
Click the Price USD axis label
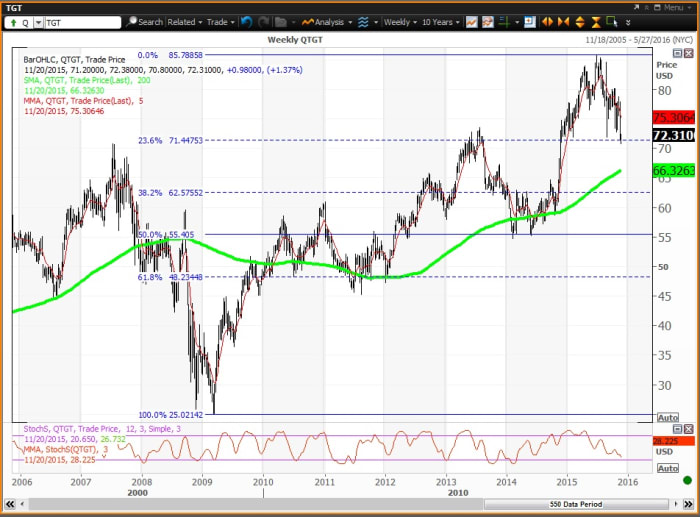667,70
